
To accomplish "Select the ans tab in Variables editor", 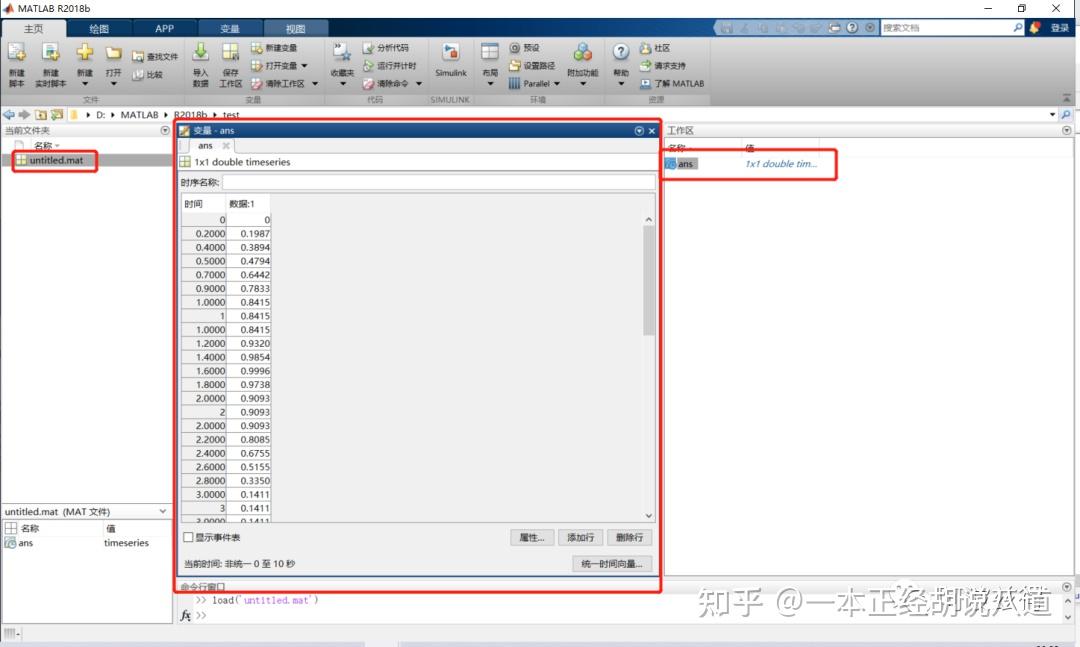I will tap(205, 145).
